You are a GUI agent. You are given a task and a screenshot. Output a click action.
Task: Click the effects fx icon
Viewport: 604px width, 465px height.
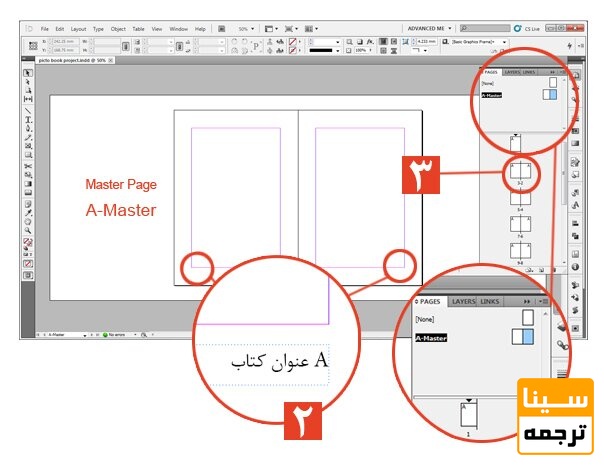click(370, 42)
